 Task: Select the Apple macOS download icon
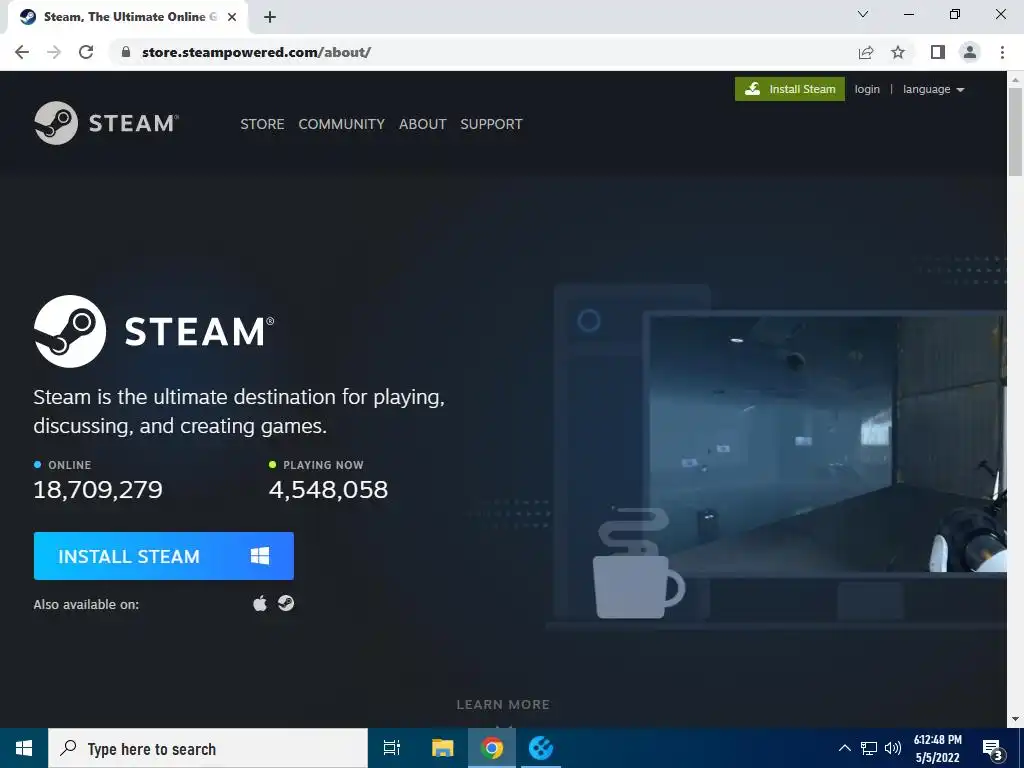(x=260, y=603)
